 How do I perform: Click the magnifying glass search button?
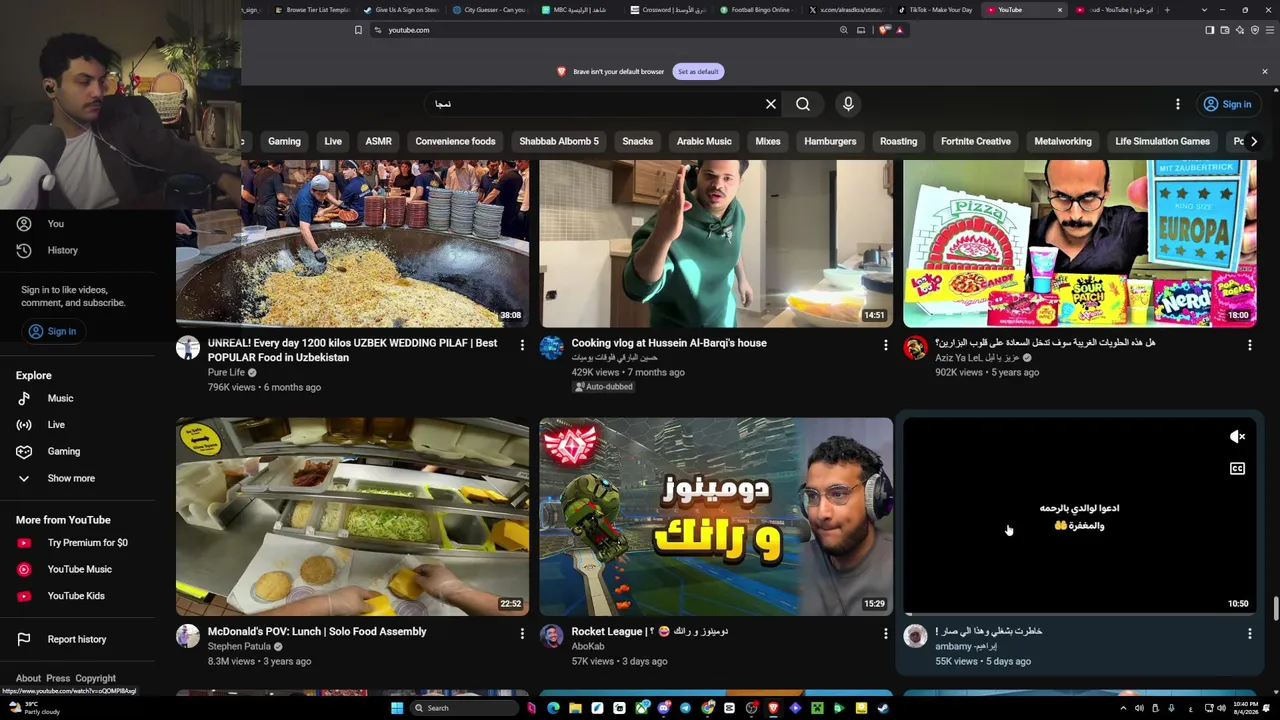[803, 104]
